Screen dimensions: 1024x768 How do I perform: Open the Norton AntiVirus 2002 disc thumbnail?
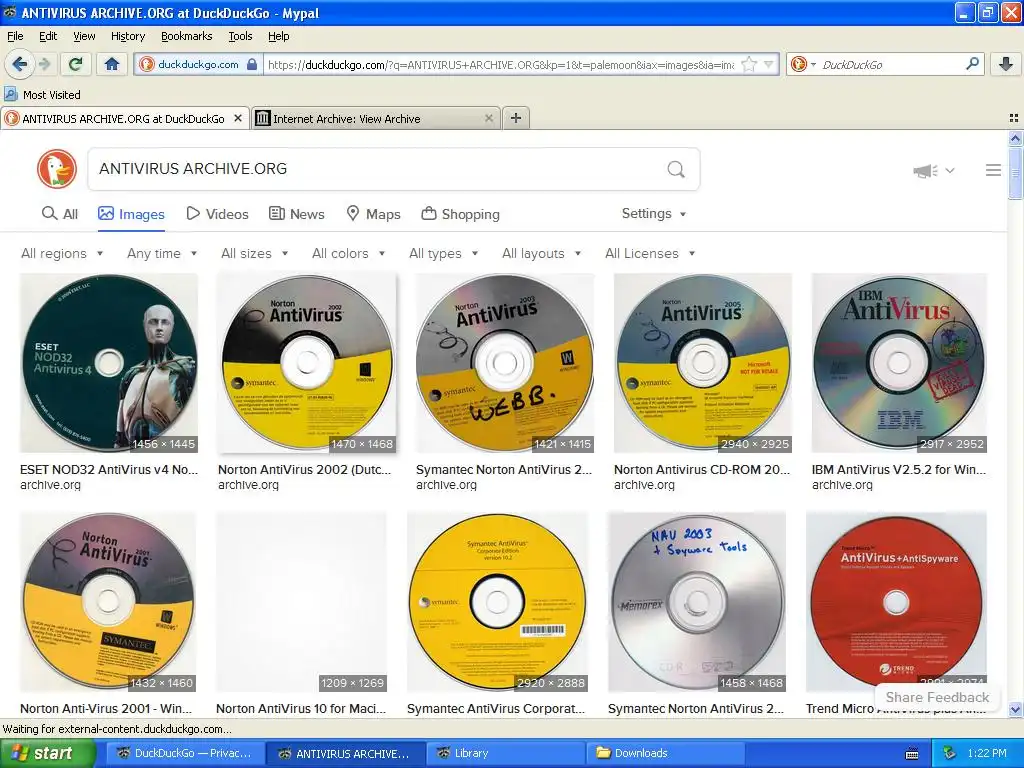tap(307, 363)
